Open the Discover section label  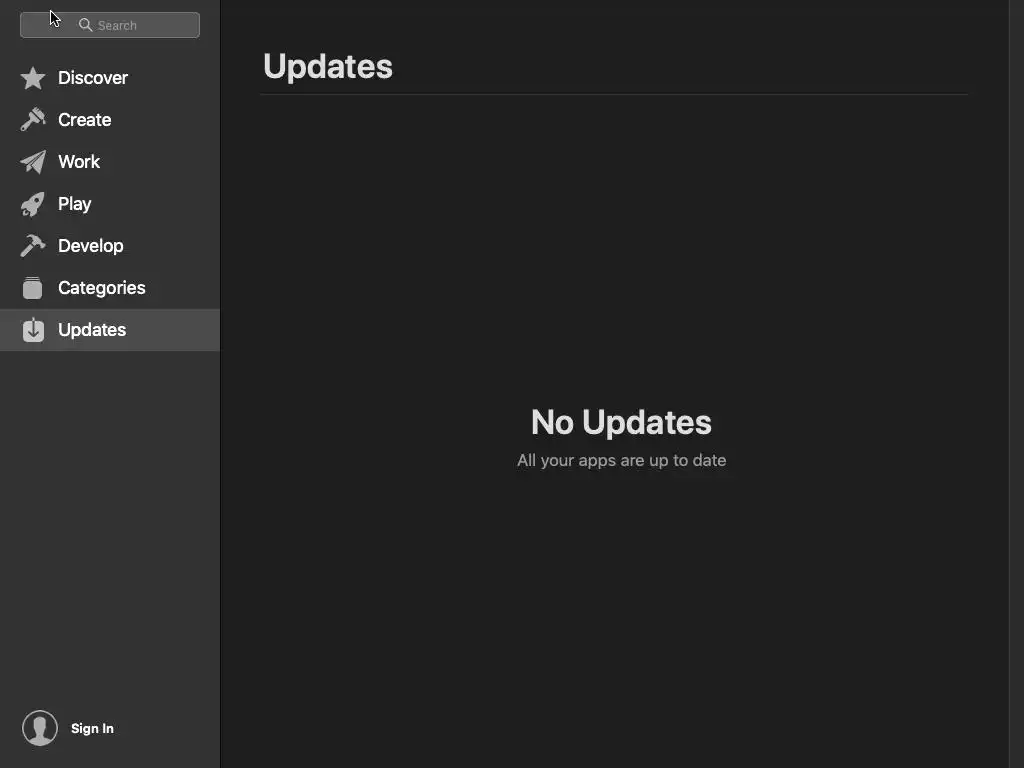(93, 78)
